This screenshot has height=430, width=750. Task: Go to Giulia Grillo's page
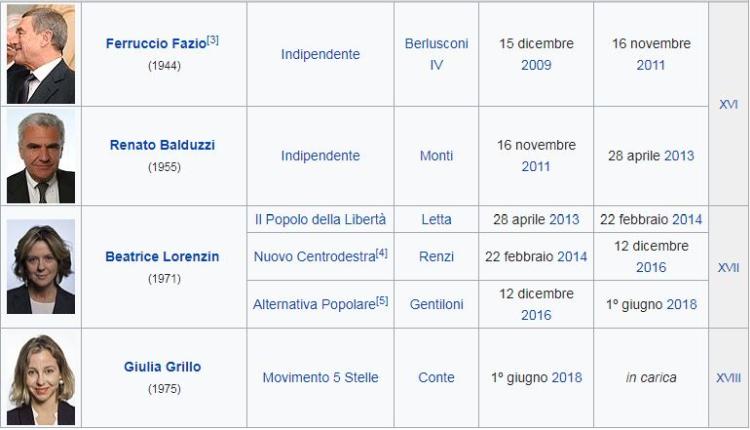(162, 367)
